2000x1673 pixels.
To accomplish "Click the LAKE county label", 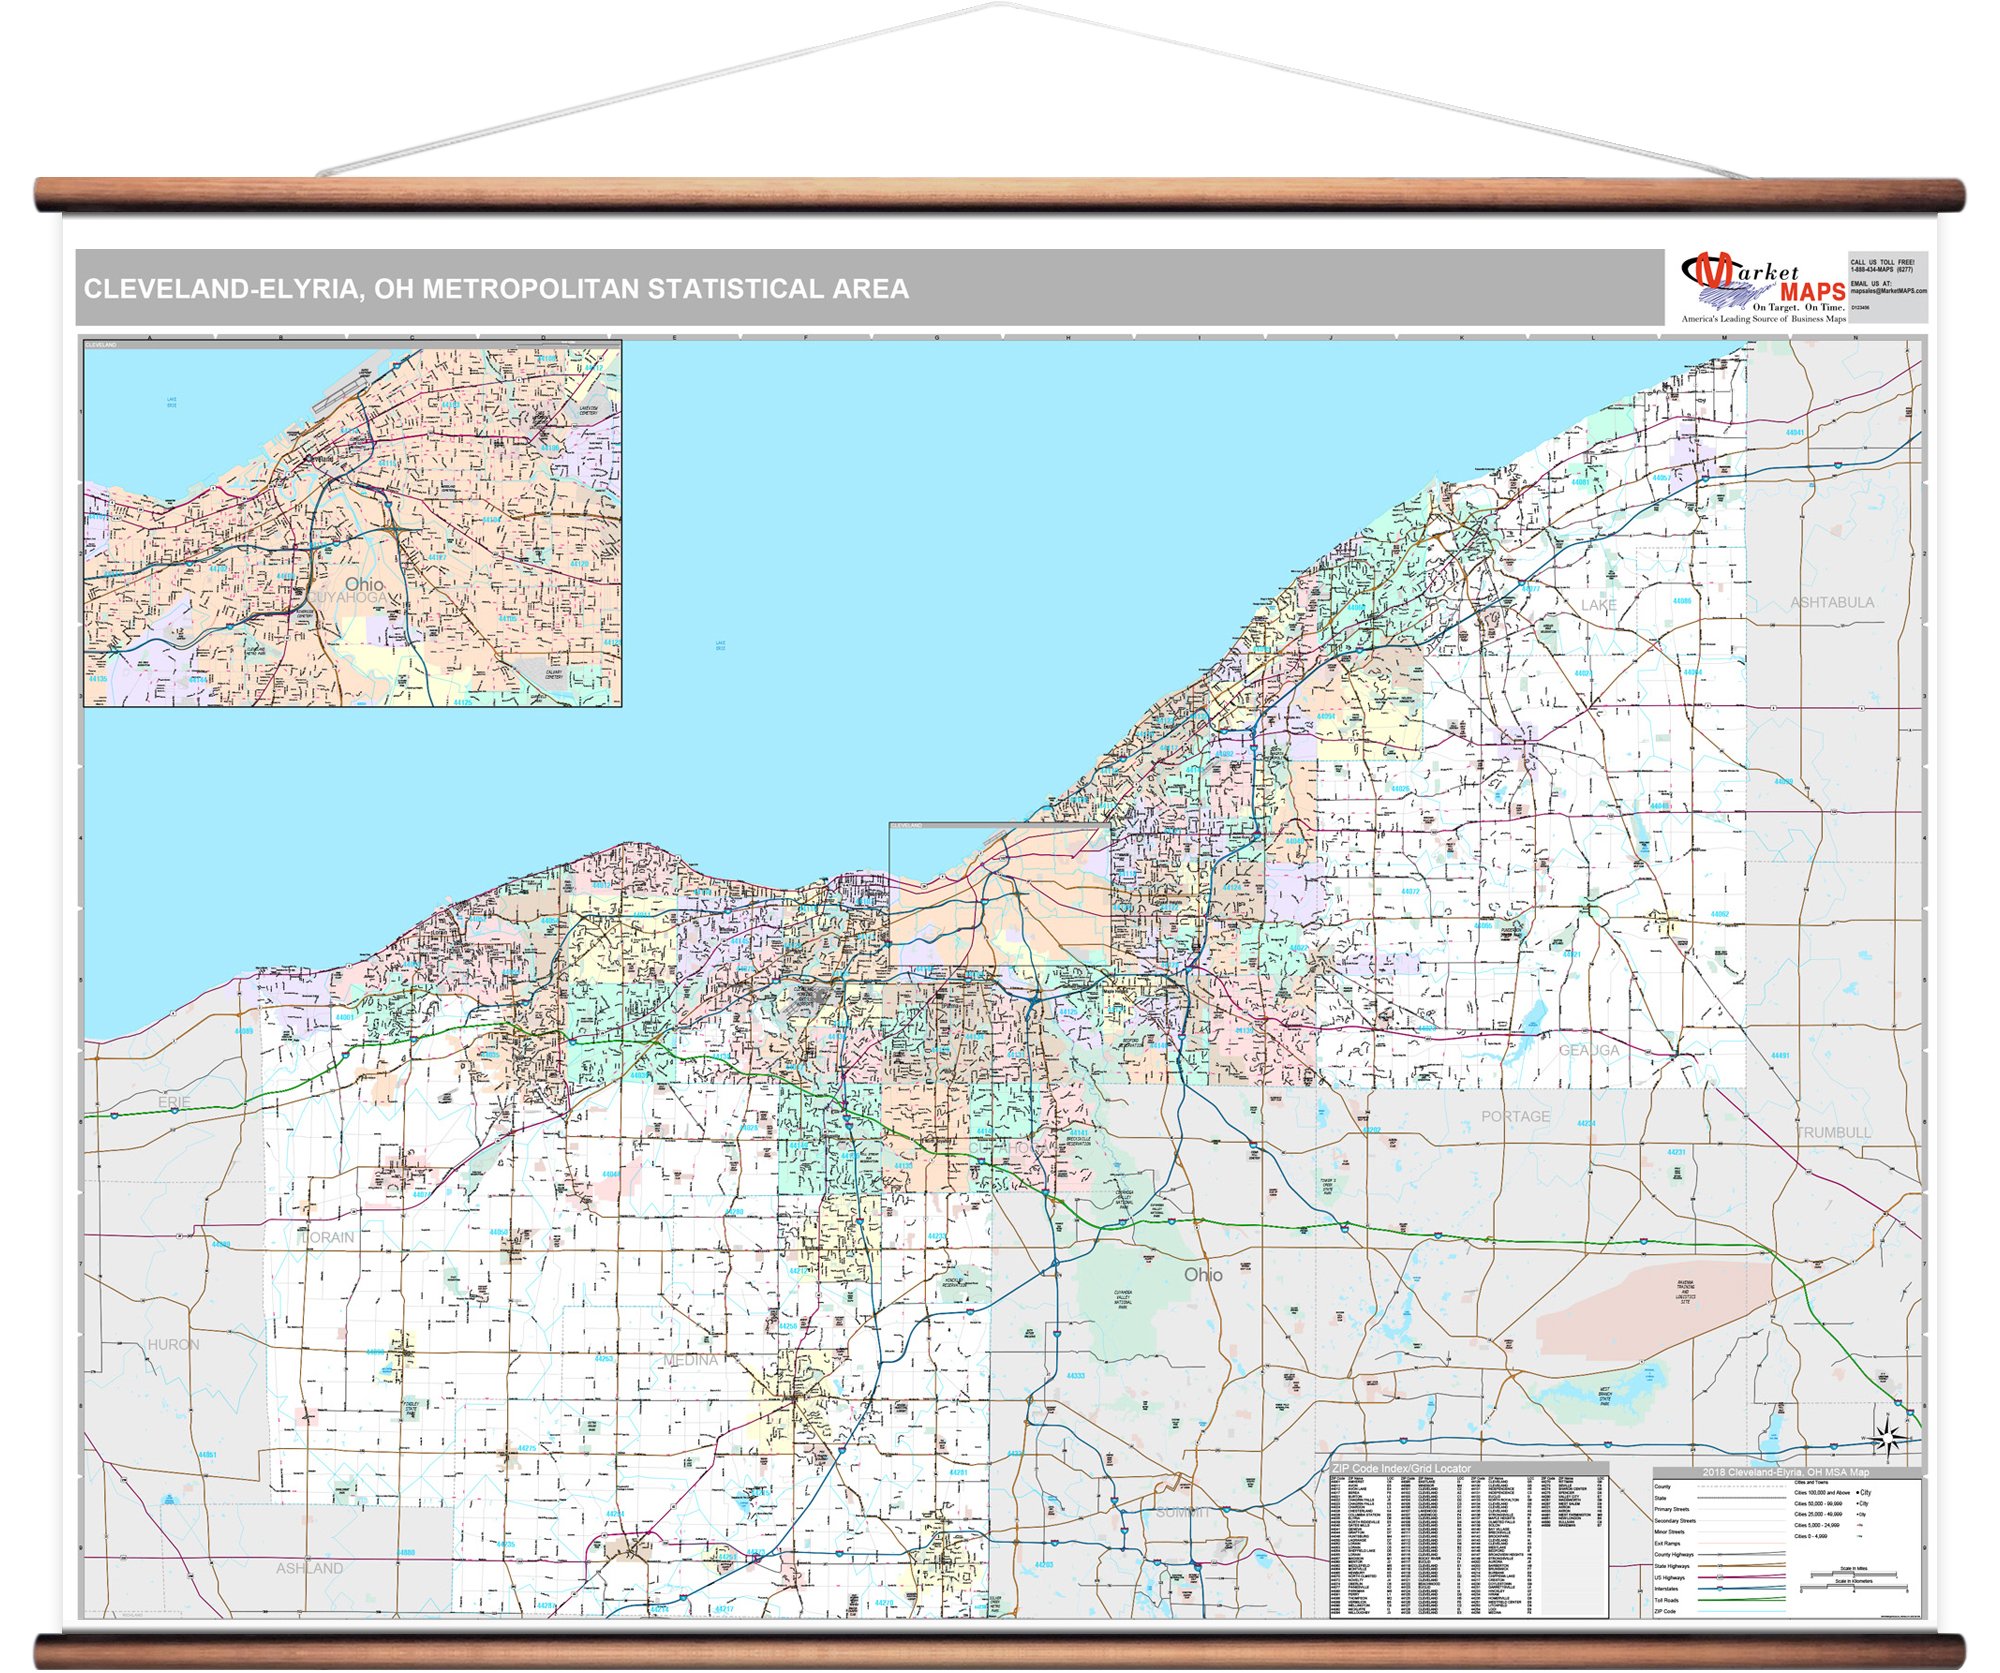I will 1598,605.
